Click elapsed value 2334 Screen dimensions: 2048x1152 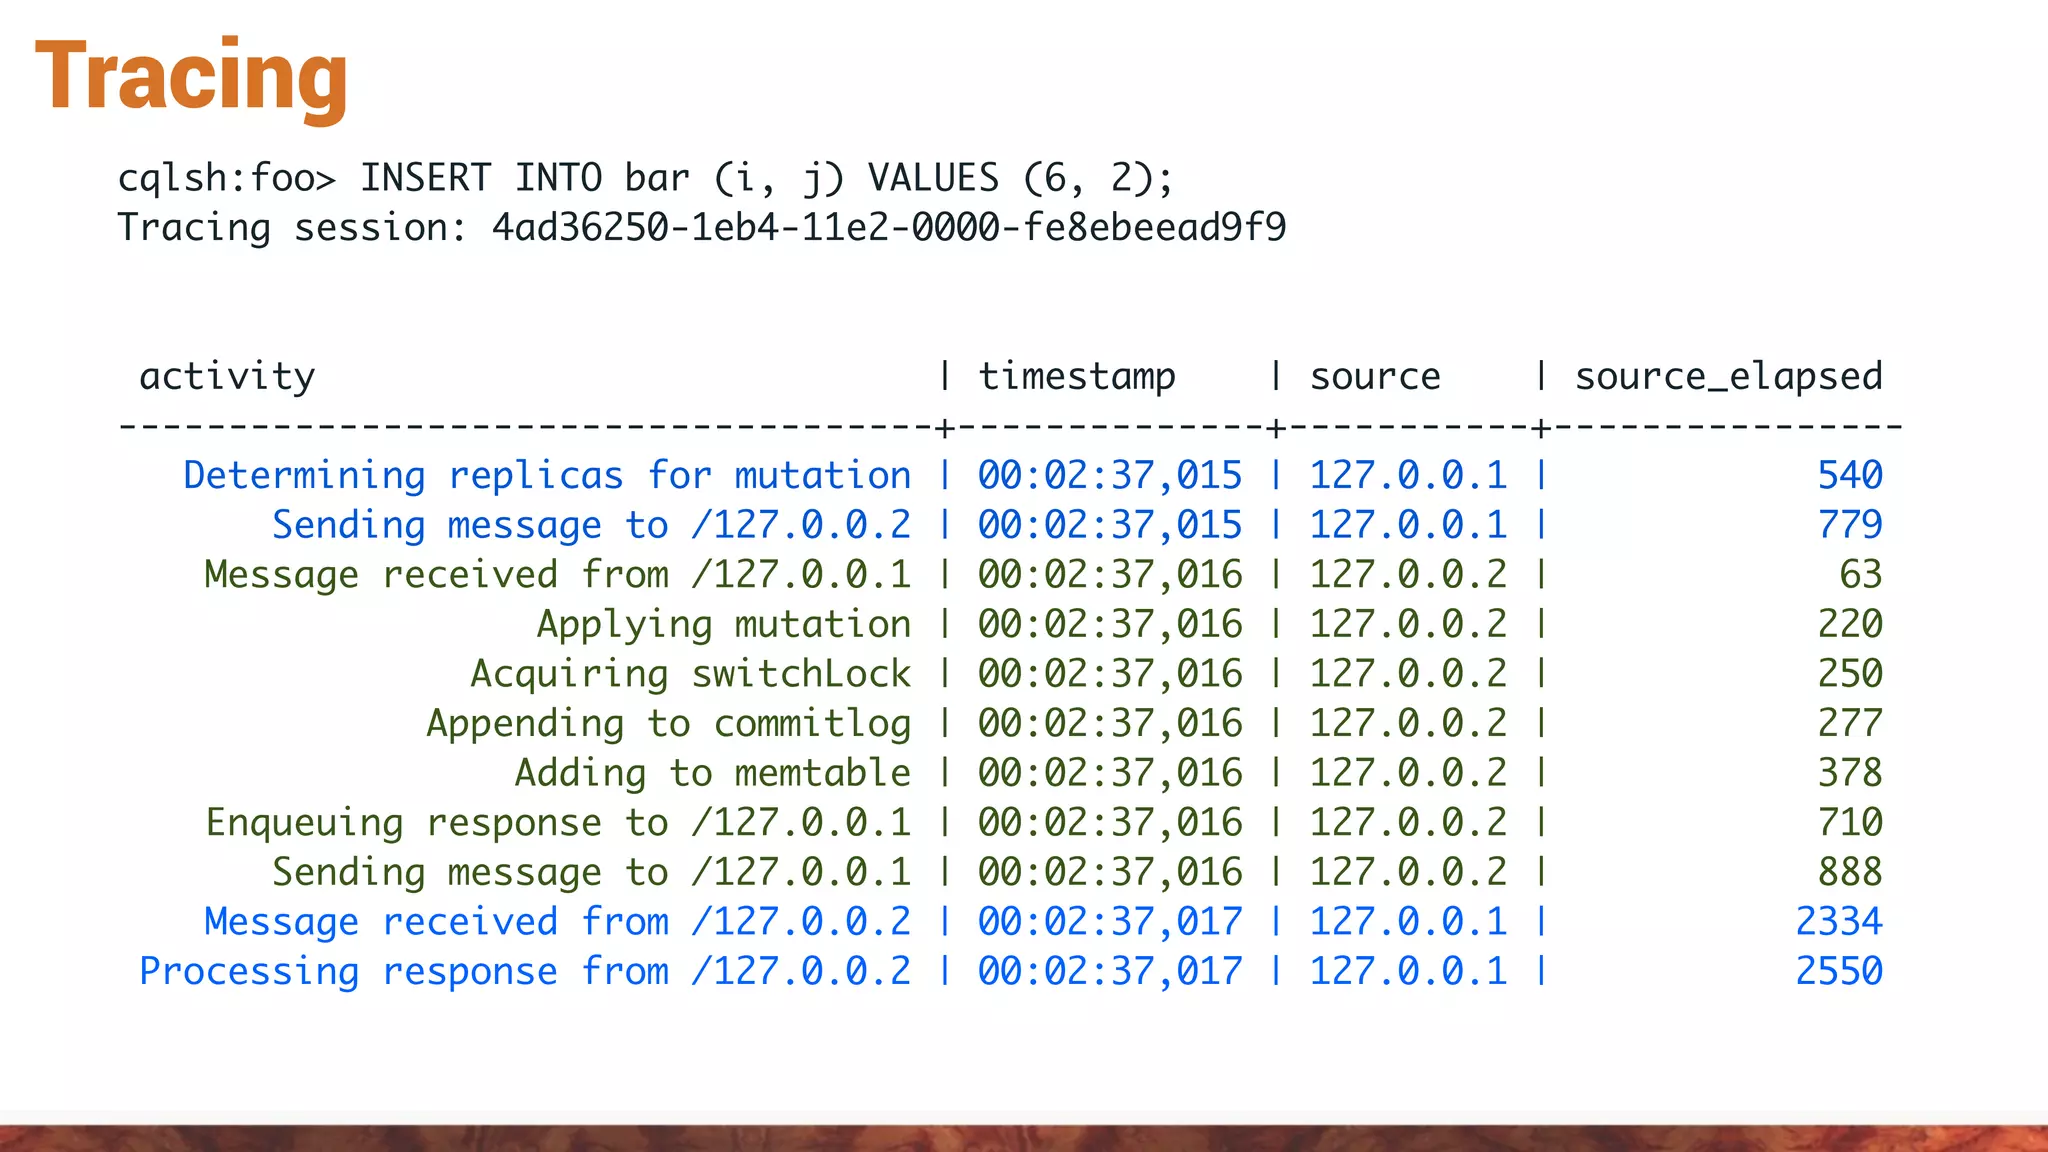click(x=1839, y=921)
